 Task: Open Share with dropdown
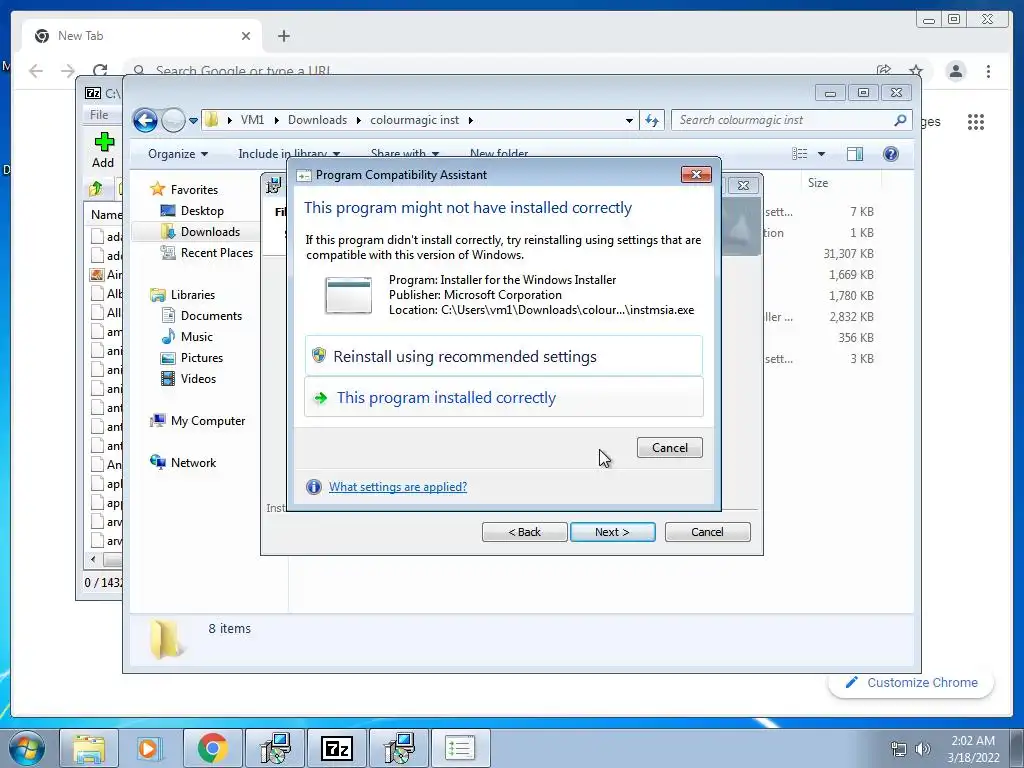[404, 154]
